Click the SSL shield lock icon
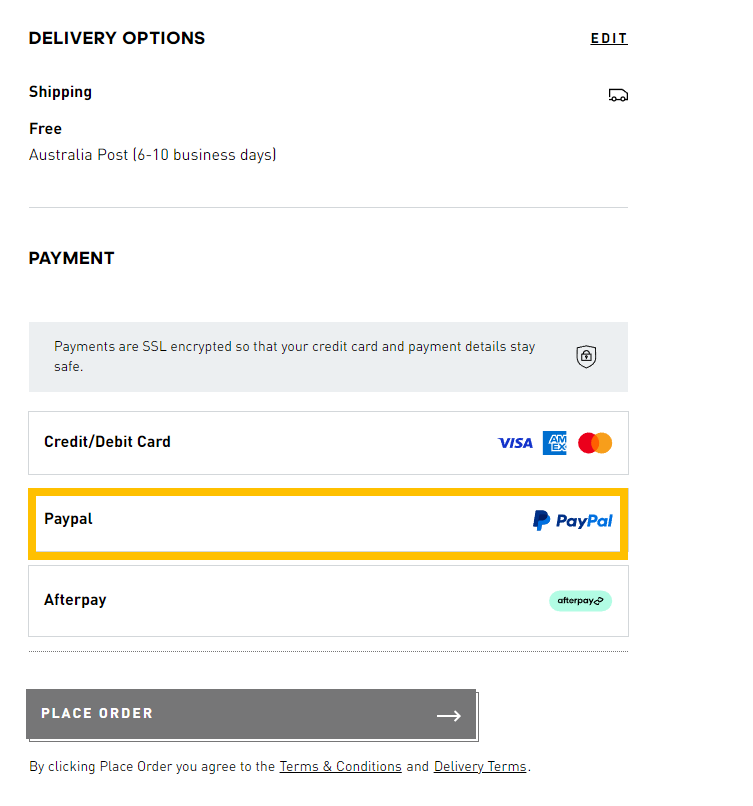Image resolution: width=753 pixels, height=806 pixels. pyautogui.click(x=587, y=356)
